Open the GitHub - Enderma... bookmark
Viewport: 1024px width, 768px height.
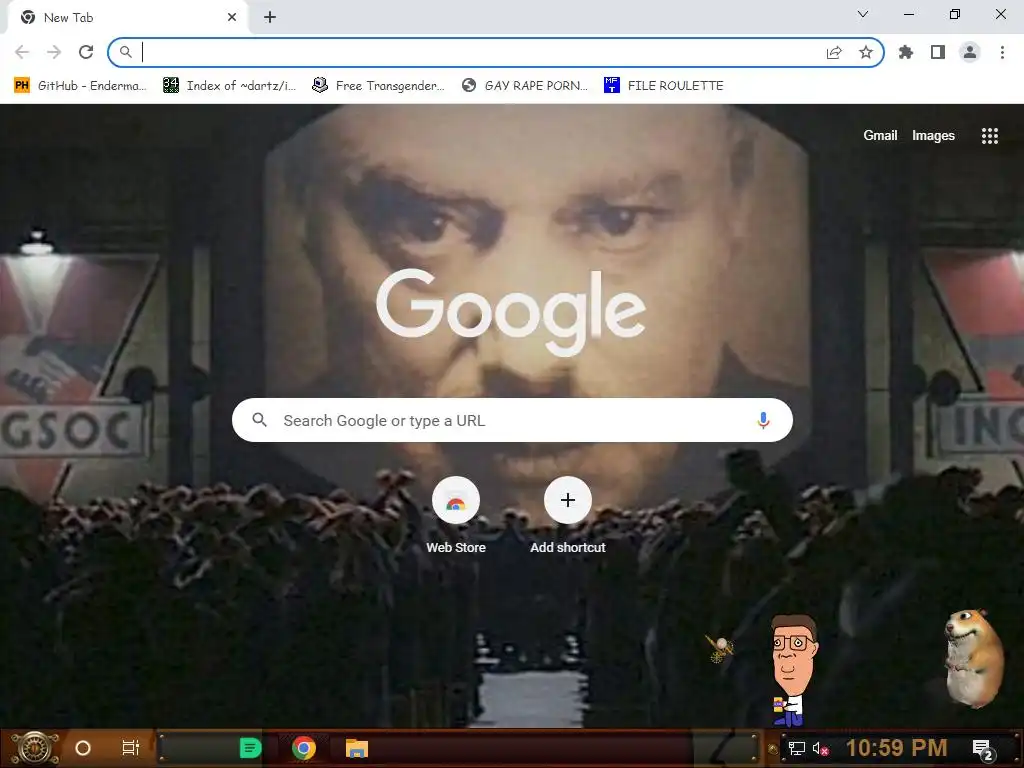pos(80,86)
